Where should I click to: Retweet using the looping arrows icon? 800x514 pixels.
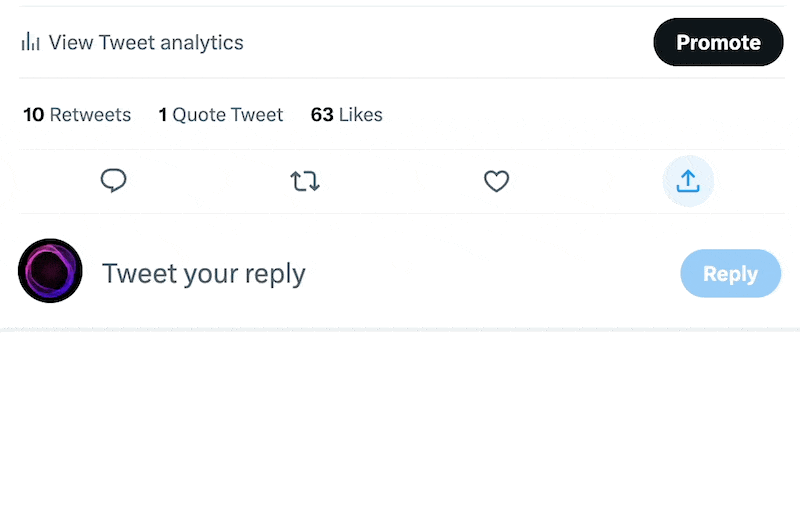coord(305,181)
